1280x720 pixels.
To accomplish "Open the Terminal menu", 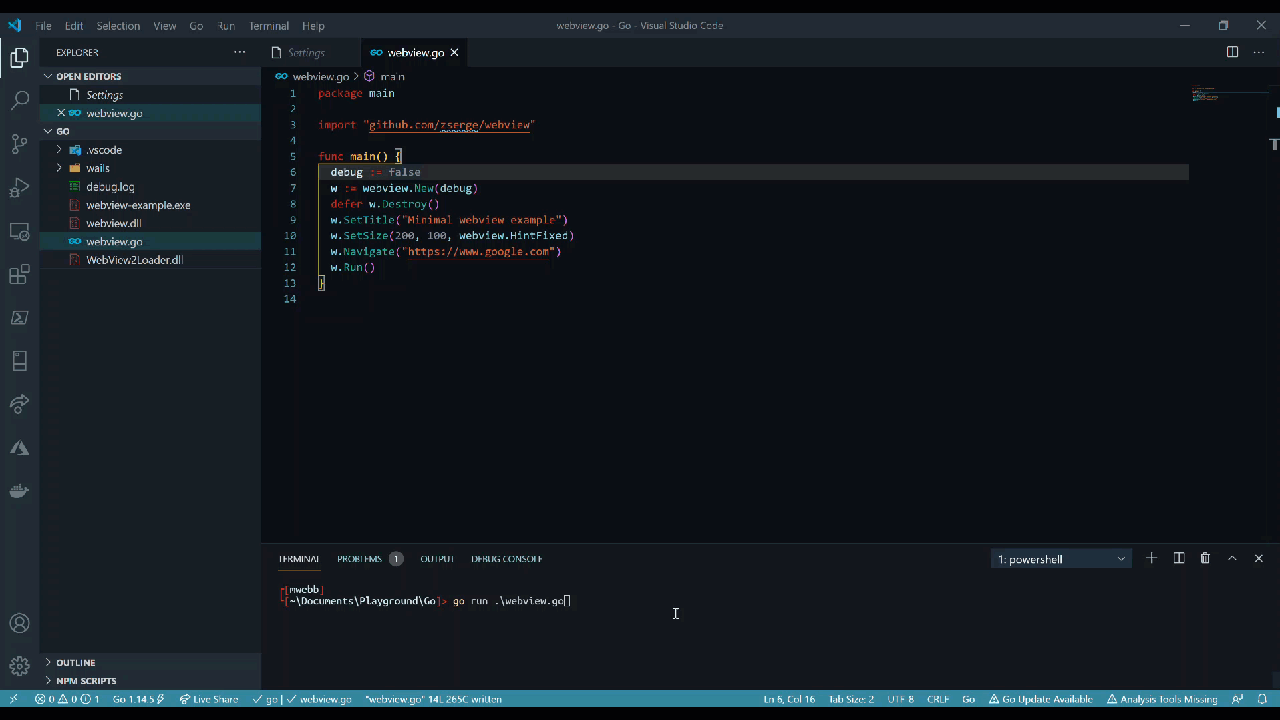I will [x=269, y=25].
